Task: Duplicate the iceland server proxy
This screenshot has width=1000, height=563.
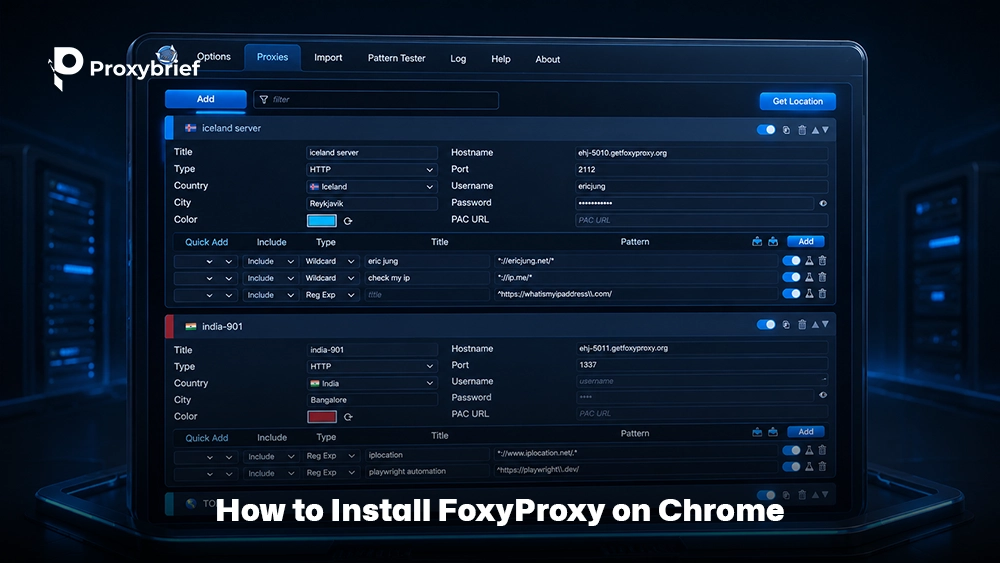Action: pos(786,130)
